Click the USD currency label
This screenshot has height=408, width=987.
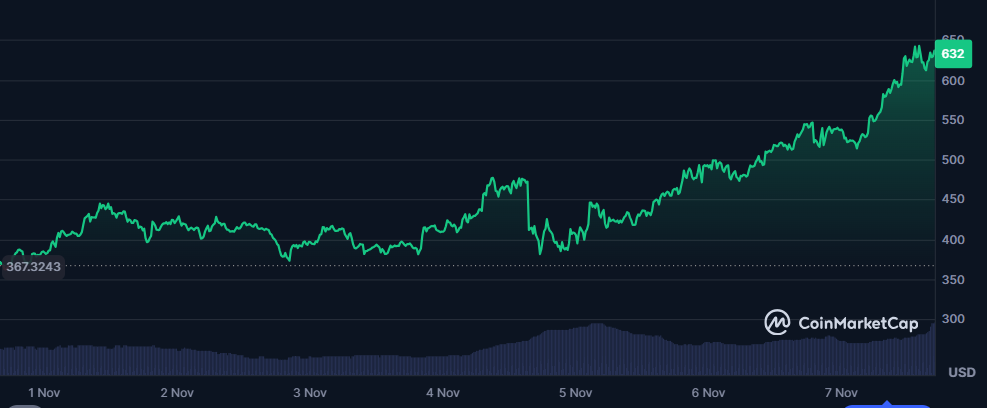click(961, 373)
